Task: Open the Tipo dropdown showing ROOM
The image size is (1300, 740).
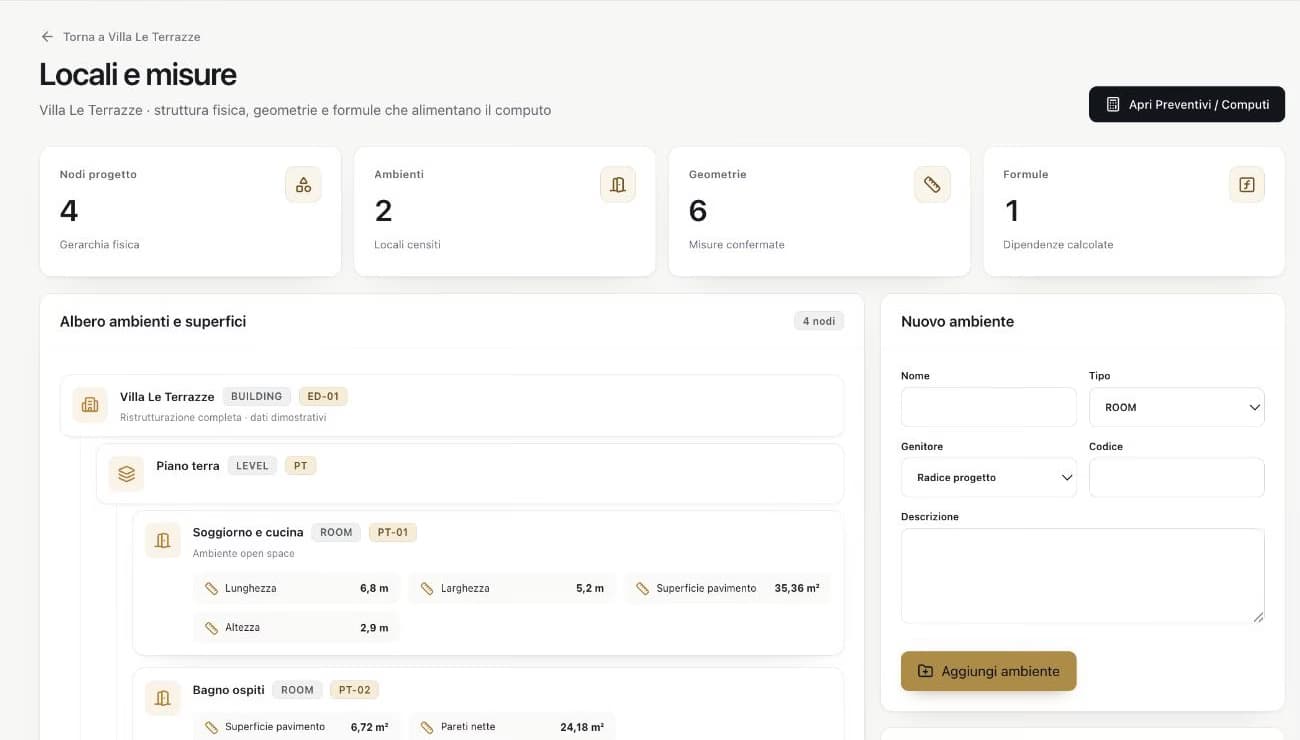Action: (1177, 407)
